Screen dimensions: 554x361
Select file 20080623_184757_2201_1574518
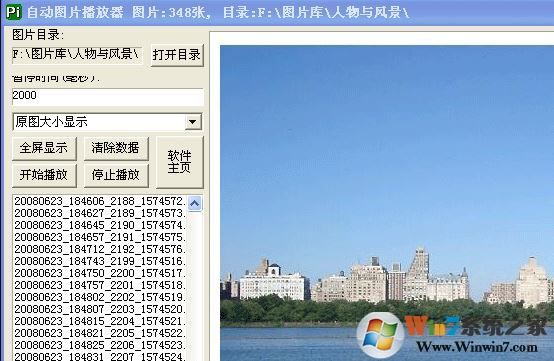pyautogui.click(x=100, y=285)
